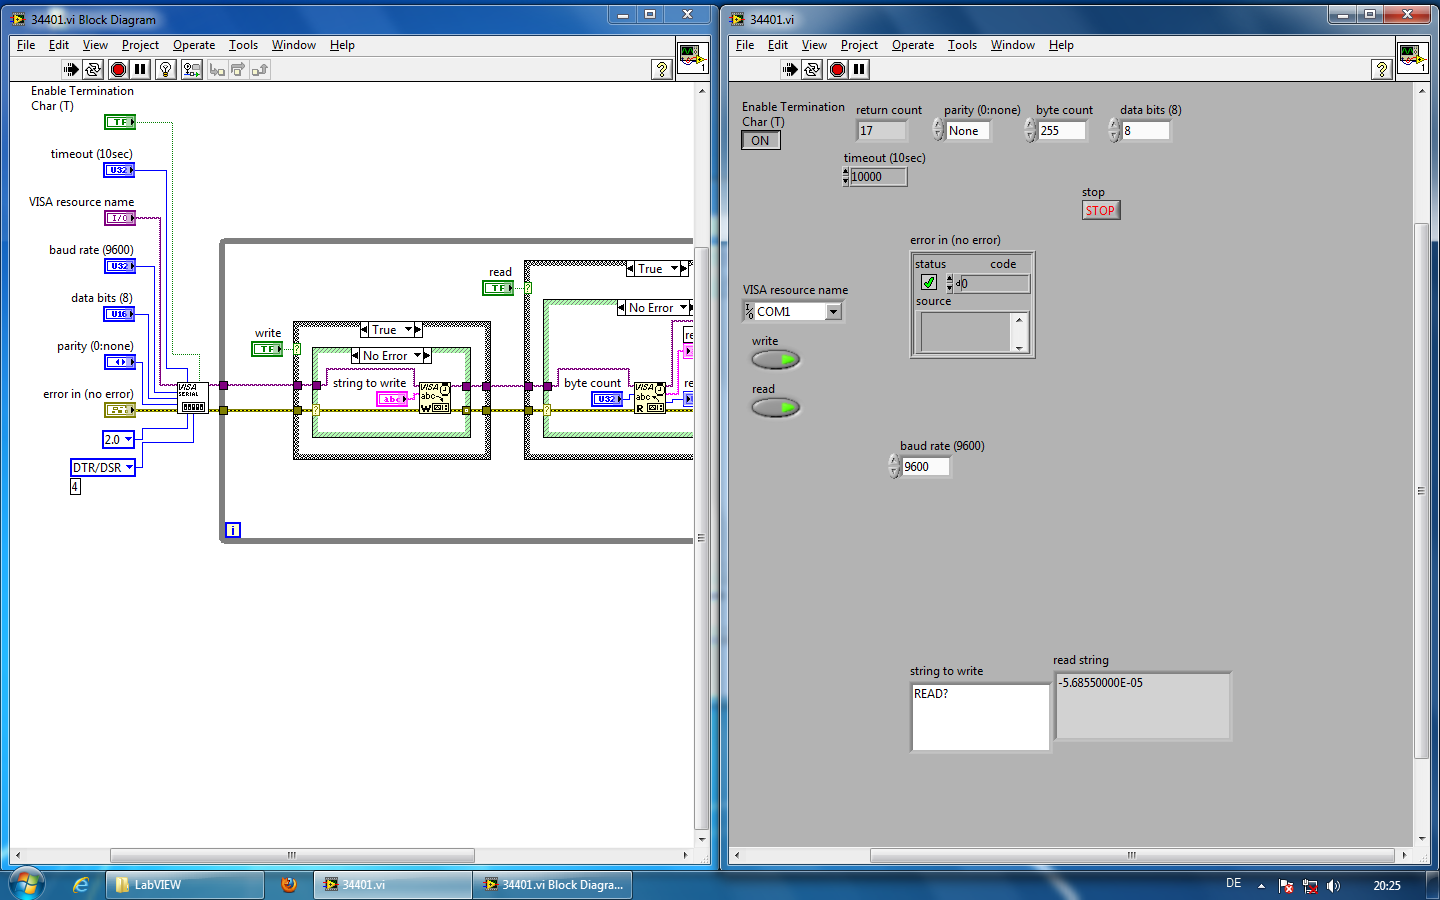Open File menu in block diagram window
Image resolution: width=1440 pixels, height=900 pixels.
coord(26,45)
